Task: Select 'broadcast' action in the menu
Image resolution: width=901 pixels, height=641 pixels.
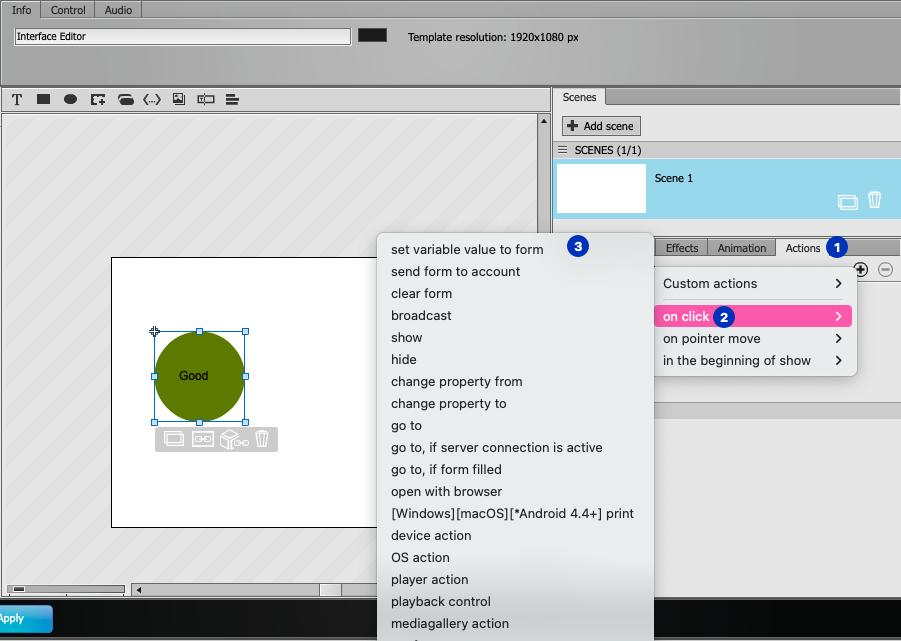Action: (421, 315)
